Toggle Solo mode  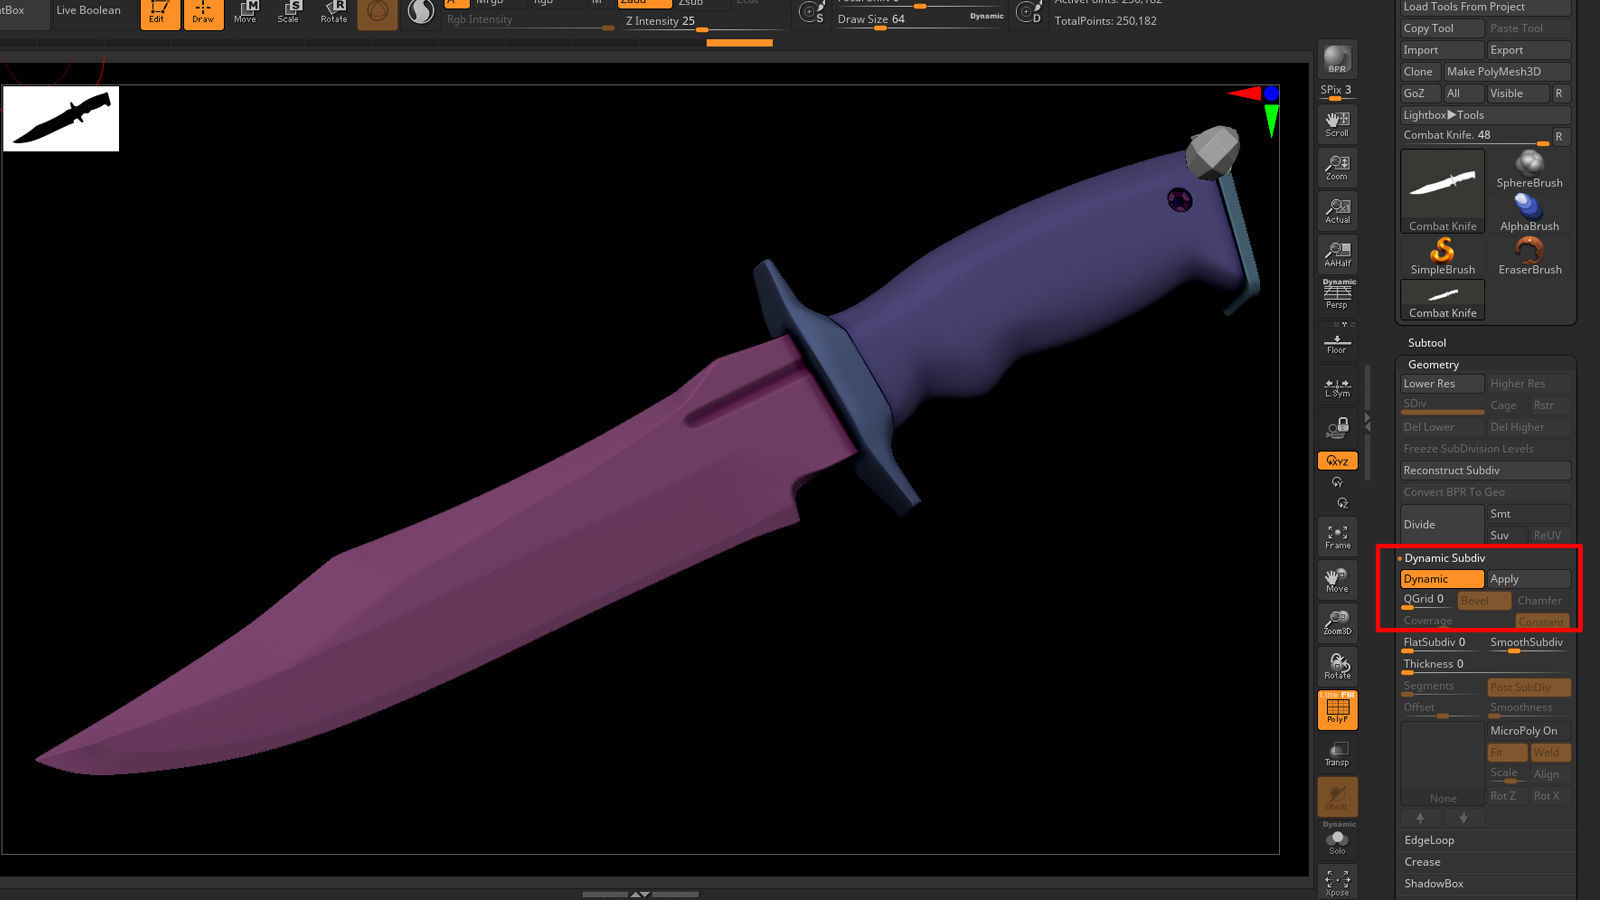click(1337, 840)
